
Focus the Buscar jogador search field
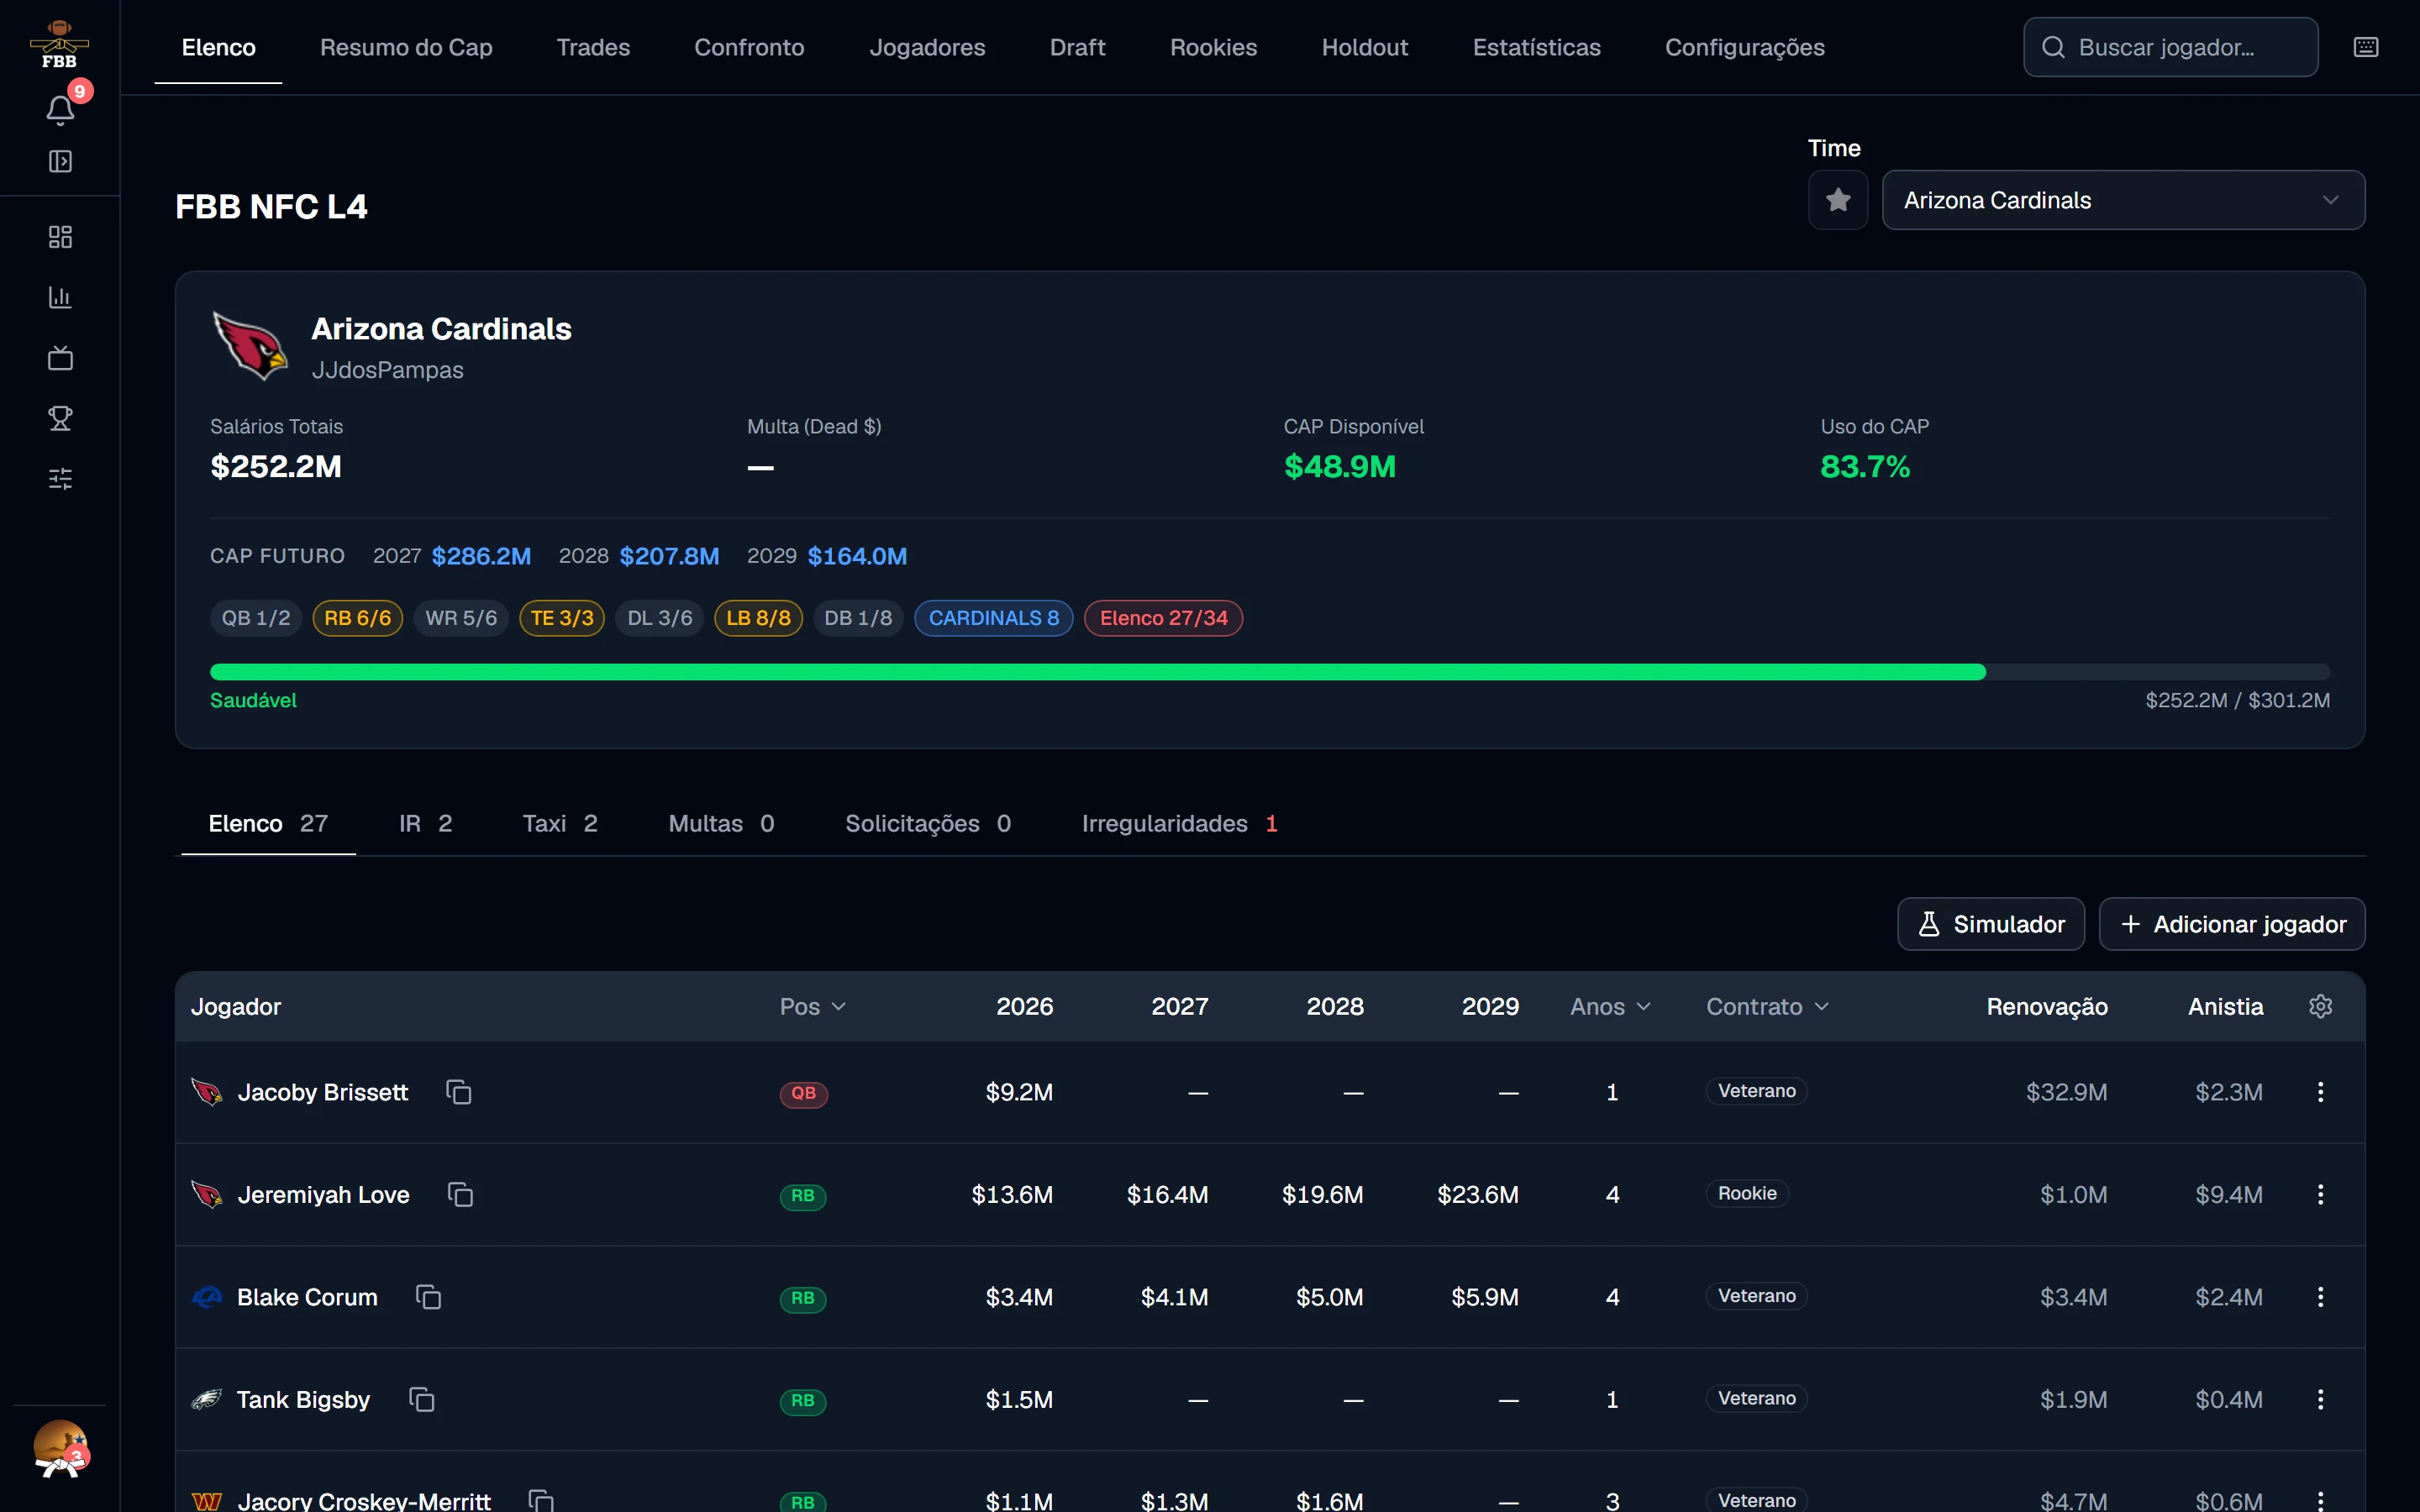2170,47
